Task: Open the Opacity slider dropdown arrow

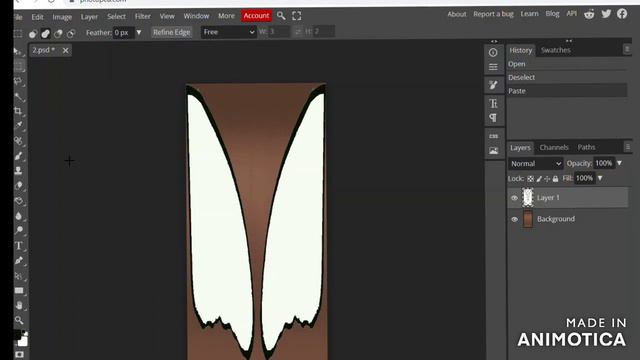Action: click(619, 163)
